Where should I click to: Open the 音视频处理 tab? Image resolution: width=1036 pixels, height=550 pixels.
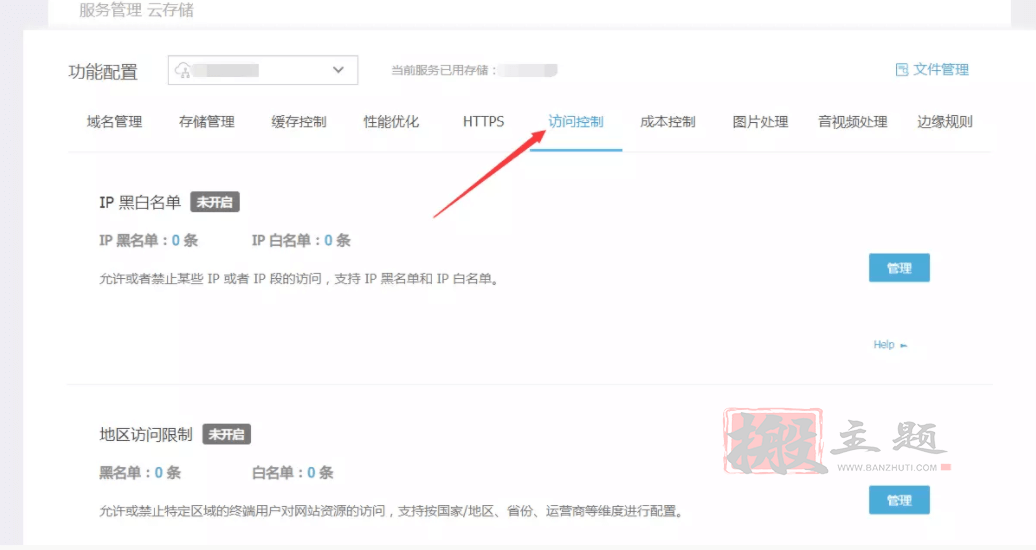852,122
